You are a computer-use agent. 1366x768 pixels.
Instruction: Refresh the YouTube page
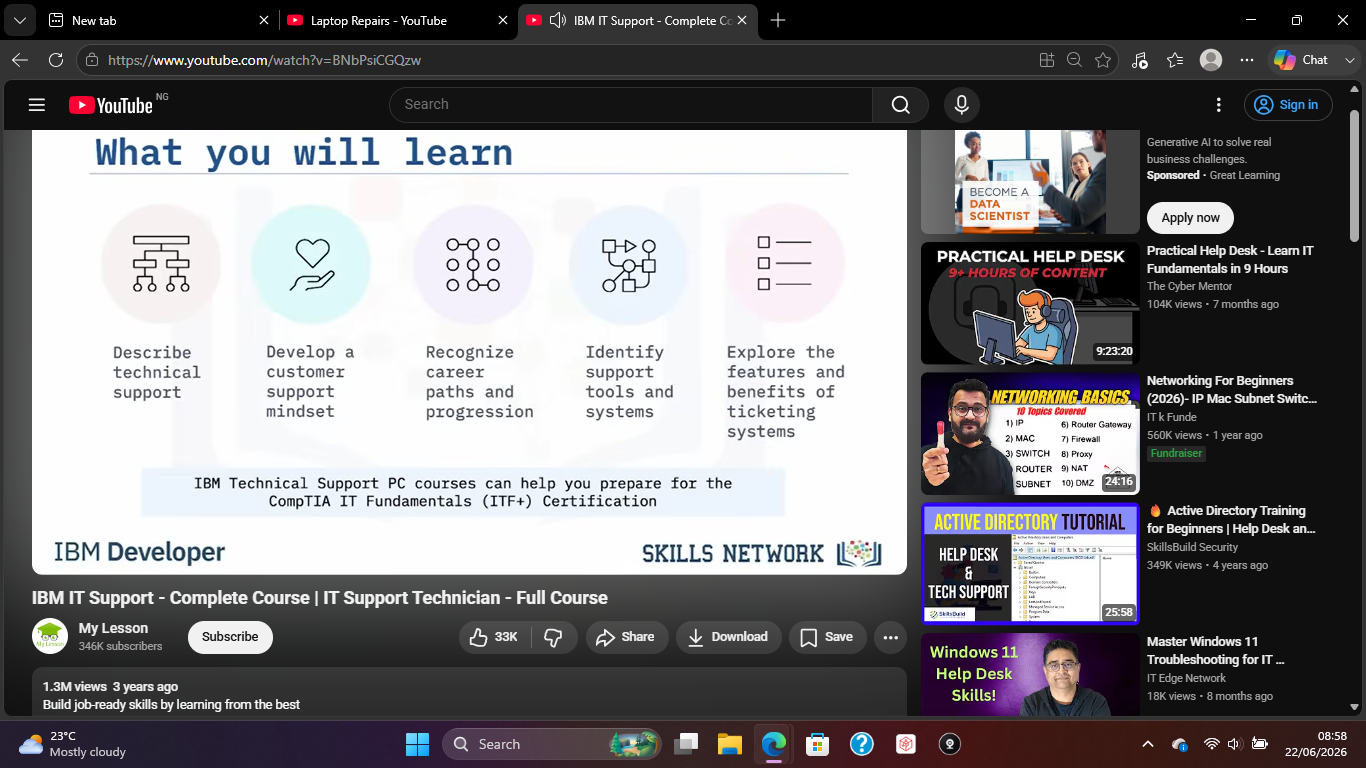point(56,60)
